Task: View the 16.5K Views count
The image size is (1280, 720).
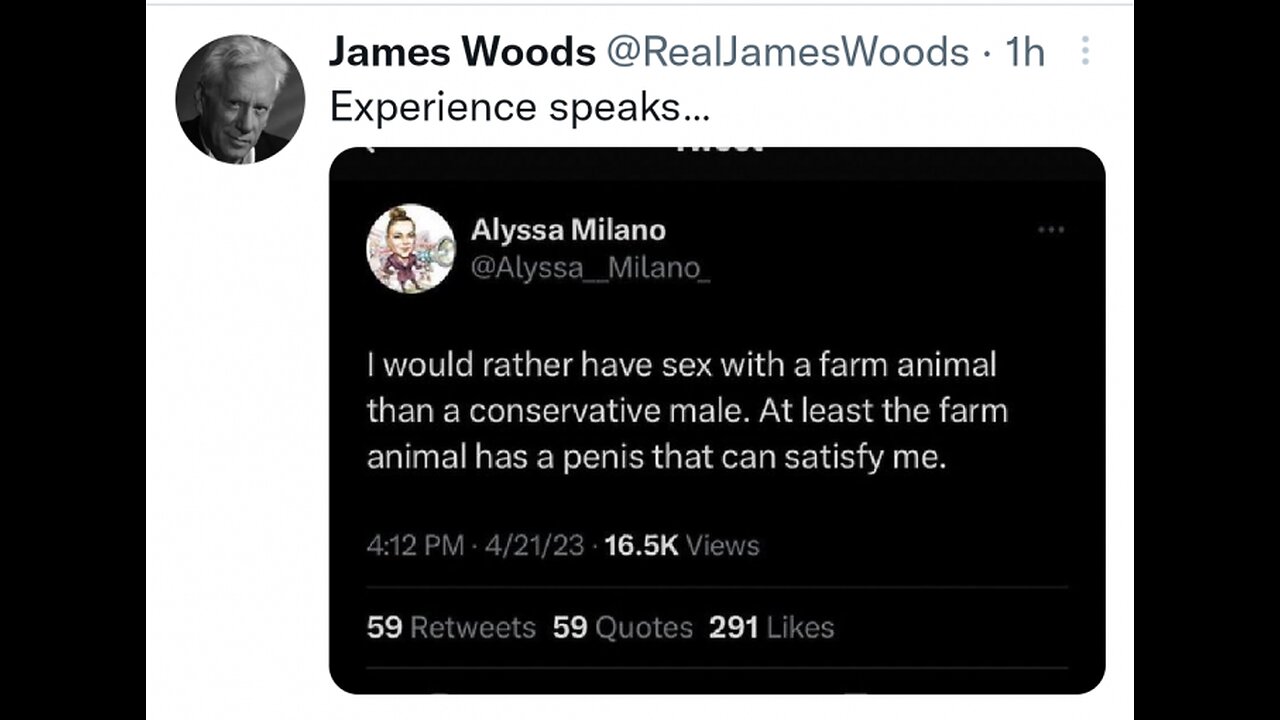Action: 683,545
